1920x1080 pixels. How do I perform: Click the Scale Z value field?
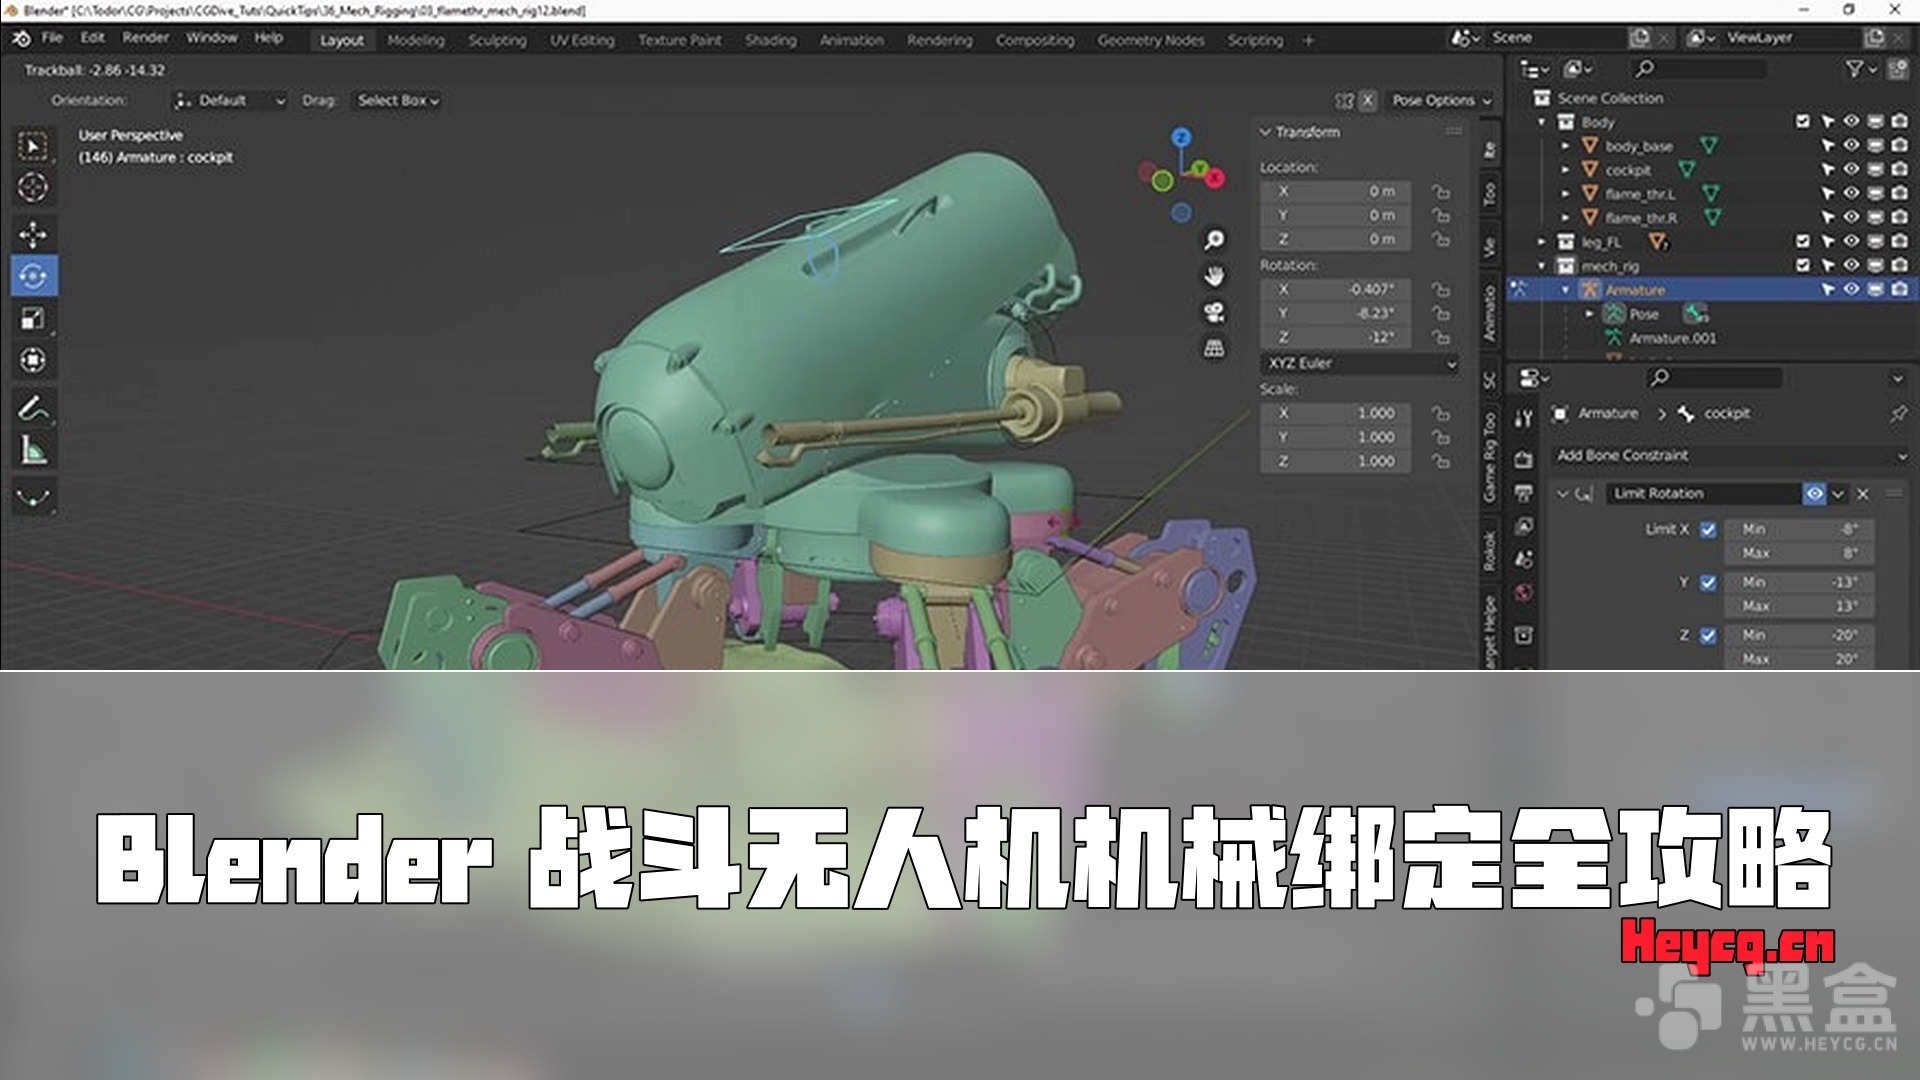click(x=1335, y=462)
